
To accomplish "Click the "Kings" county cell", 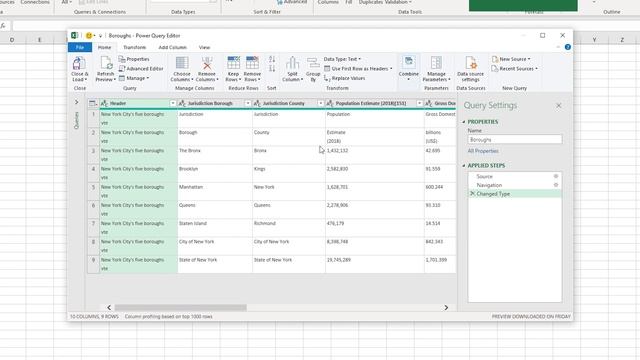I will (289, 173).
